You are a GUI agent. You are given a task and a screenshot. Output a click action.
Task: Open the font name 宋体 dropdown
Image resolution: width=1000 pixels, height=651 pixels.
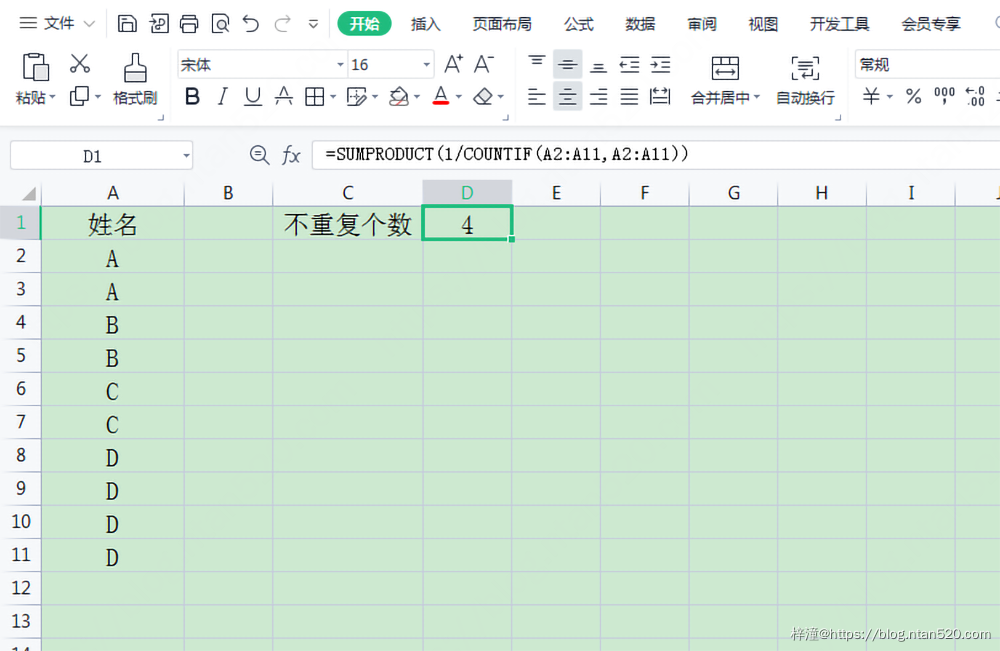pos(340,65)
